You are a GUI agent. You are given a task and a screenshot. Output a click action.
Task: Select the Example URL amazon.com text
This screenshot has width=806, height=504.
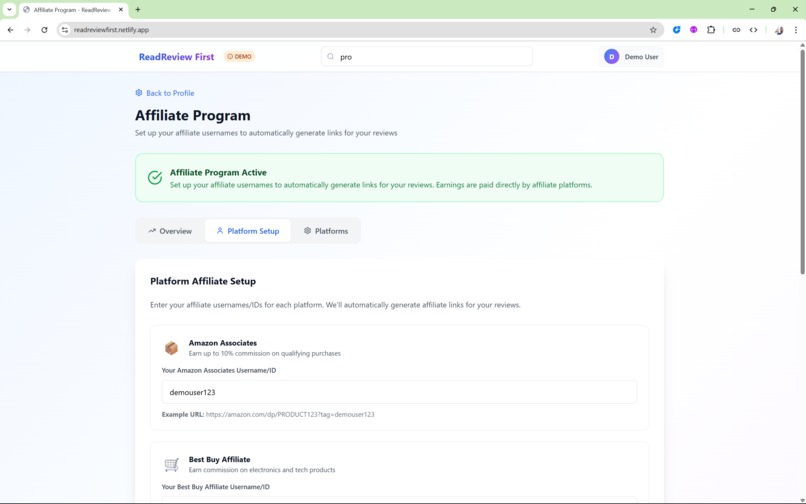point(290,415)
